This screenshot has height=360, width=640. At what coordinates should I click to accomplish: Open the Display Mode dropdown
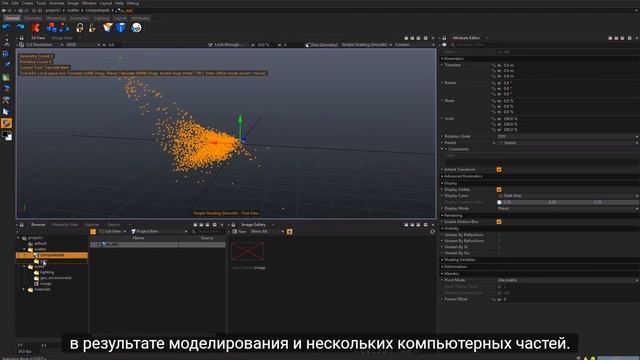567,209
